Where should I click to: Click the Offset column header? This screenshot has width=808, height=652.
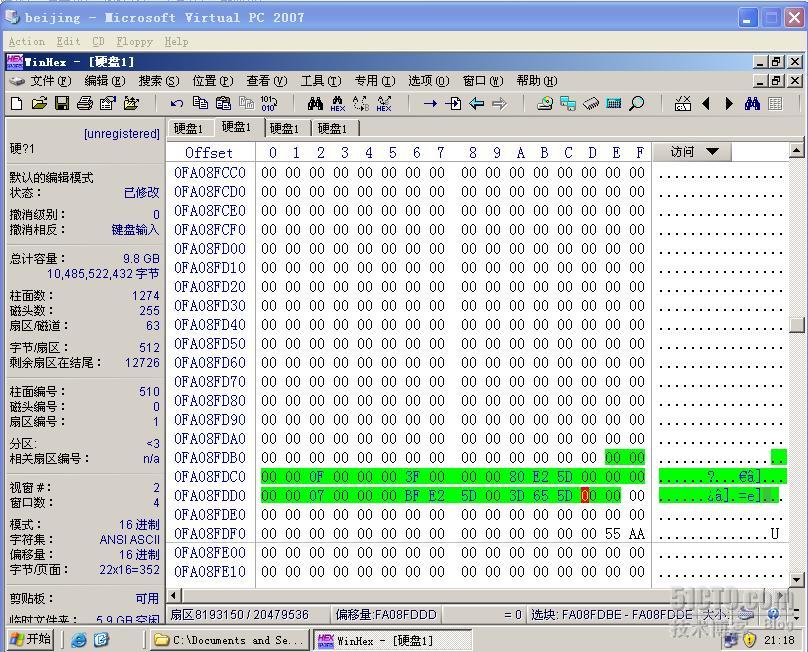tap(209, 153)
